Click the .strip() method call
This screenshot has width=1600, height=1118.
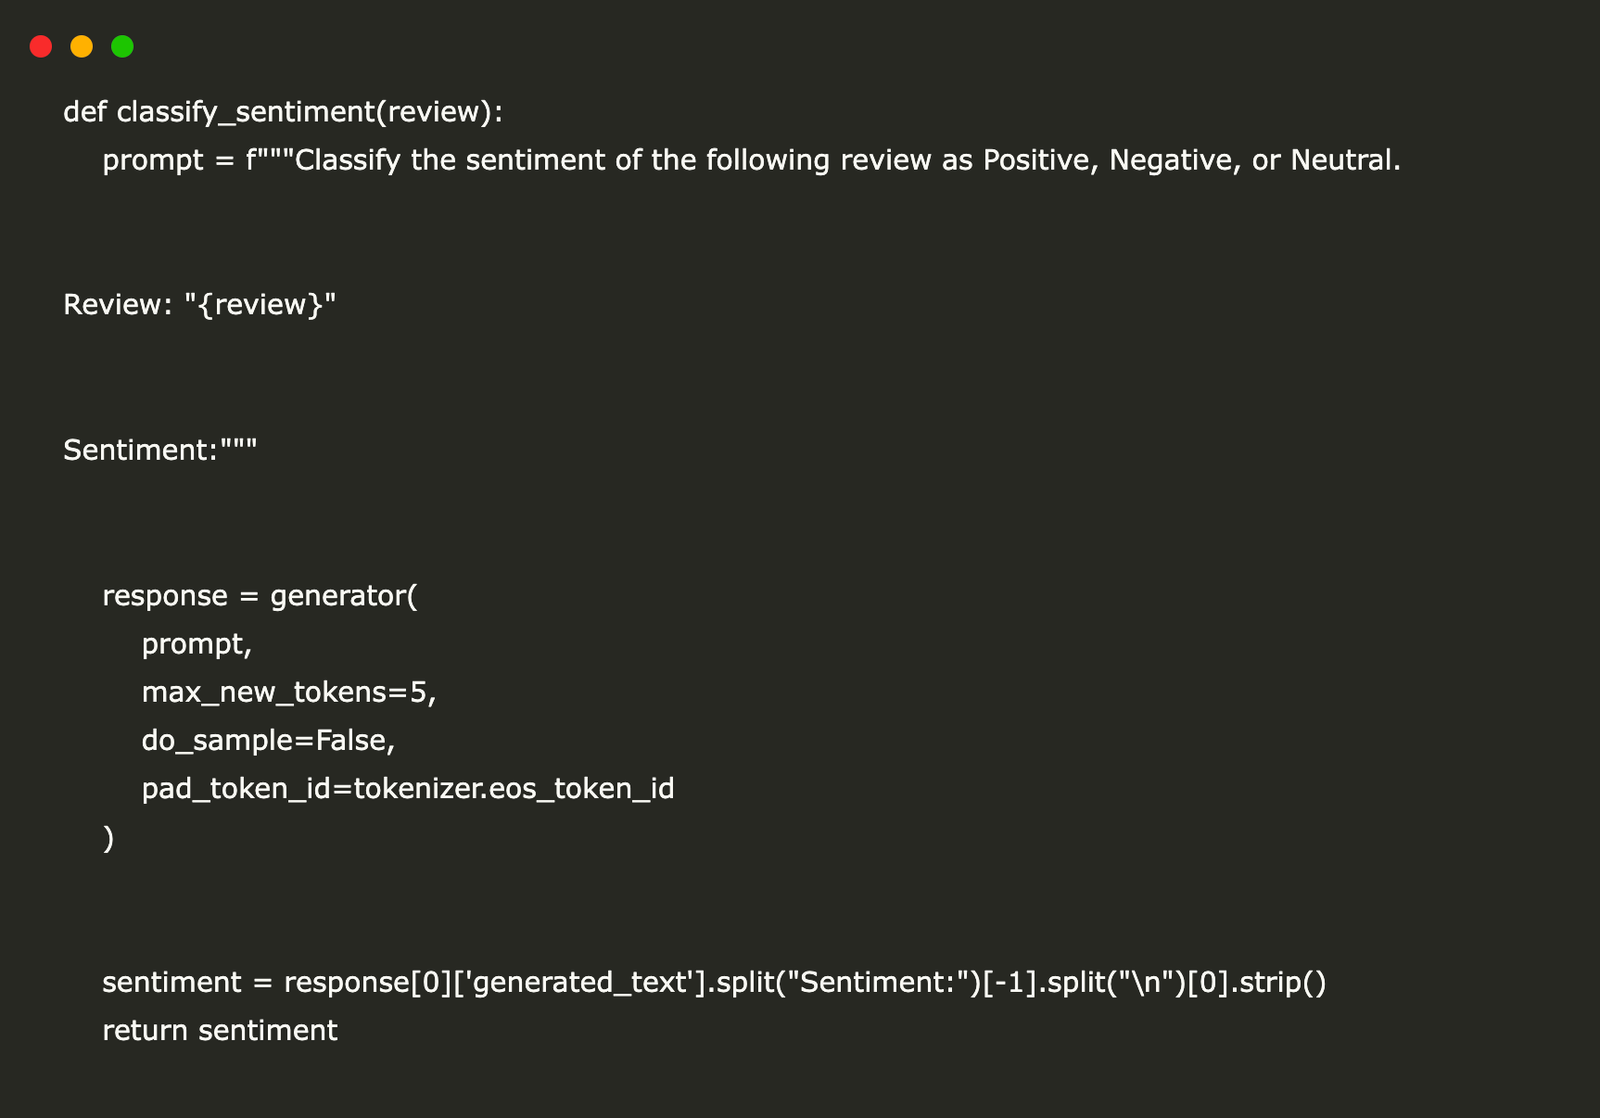click(x=1277, y=983)
